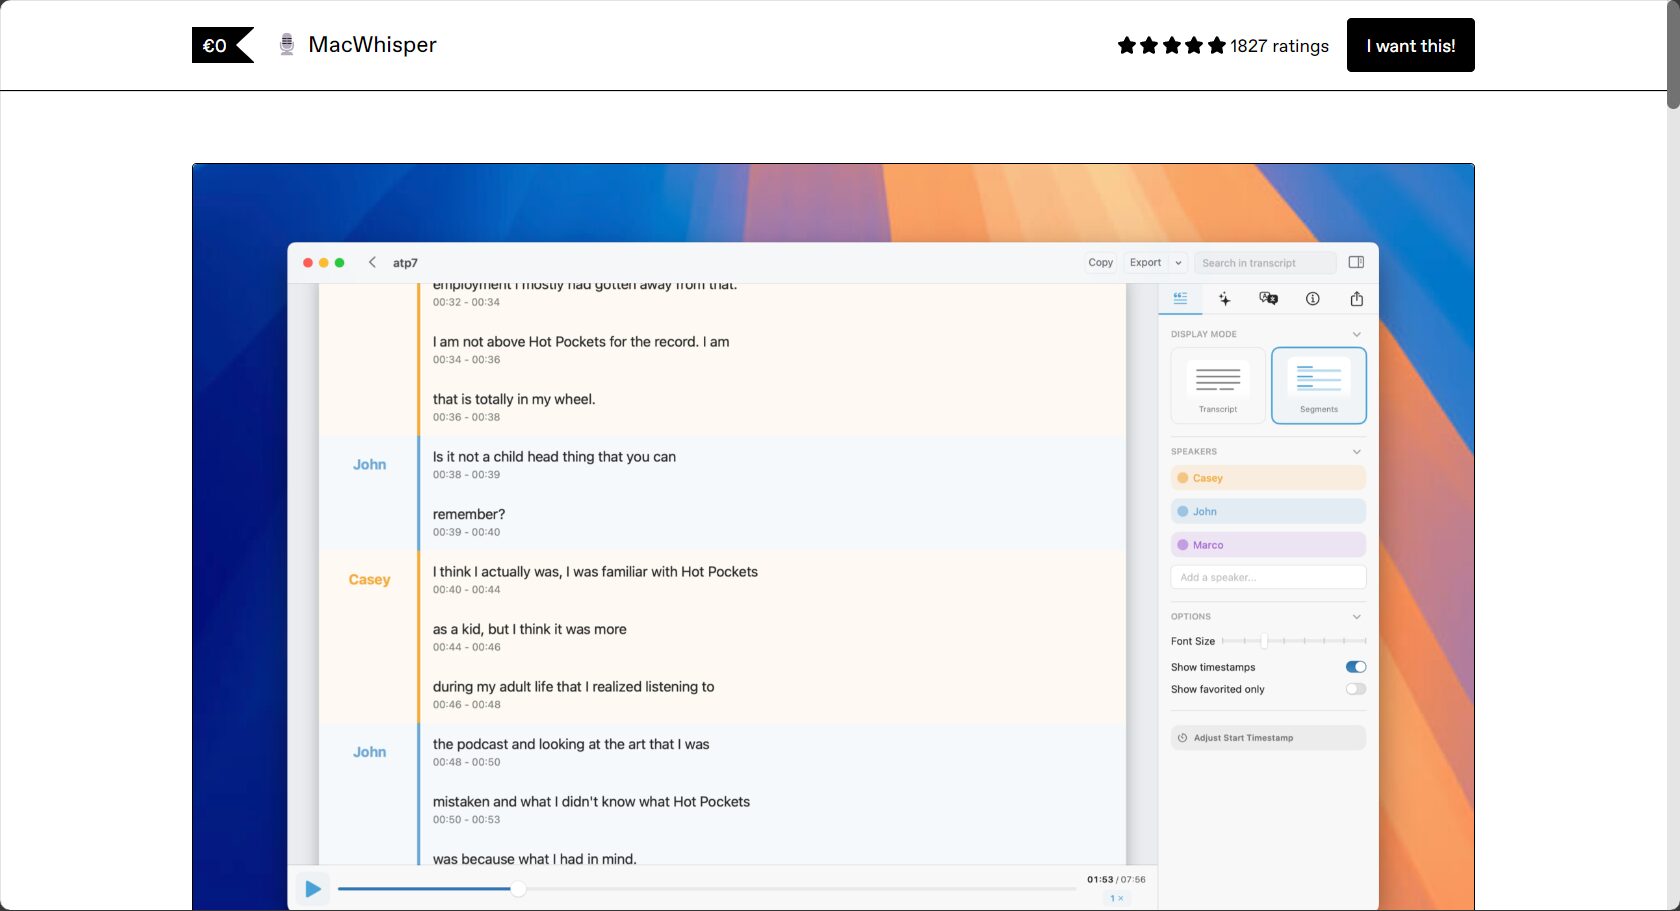Click Marco's purple color dot

pos(1183,545)
